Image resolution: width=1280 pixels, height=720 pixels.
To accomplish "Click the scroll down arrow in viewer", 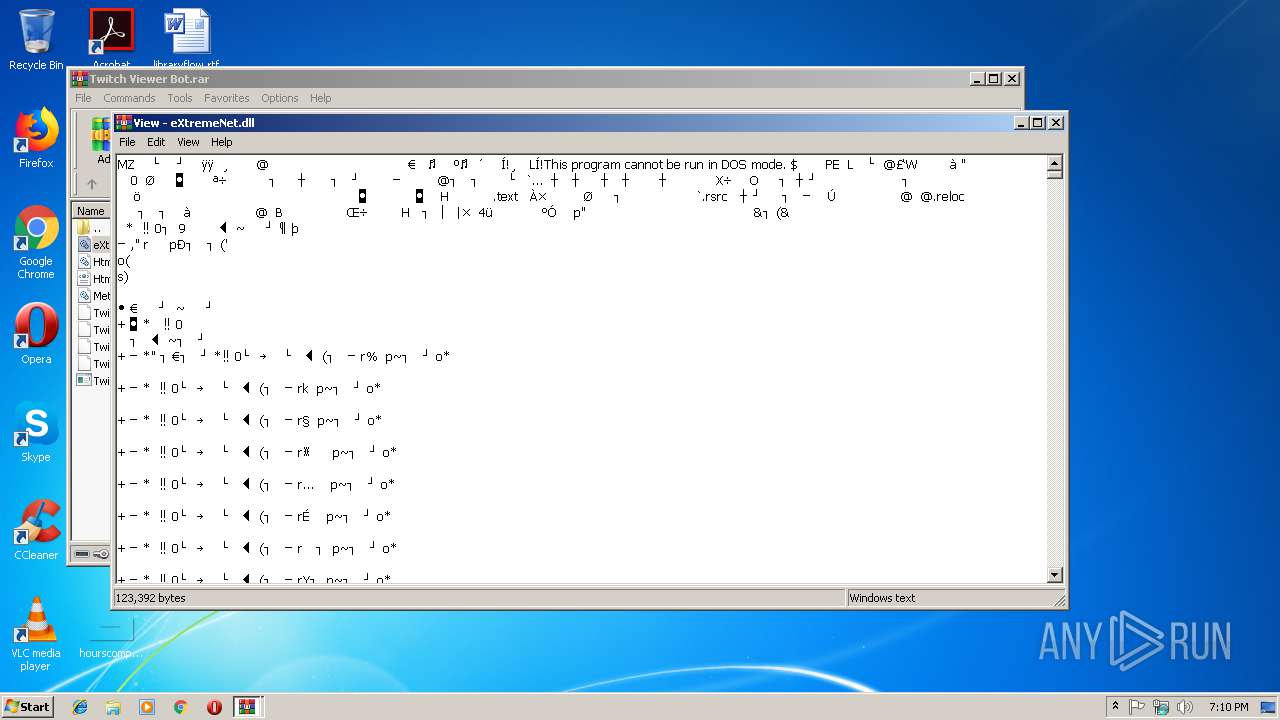I will tap(1054, 575).
